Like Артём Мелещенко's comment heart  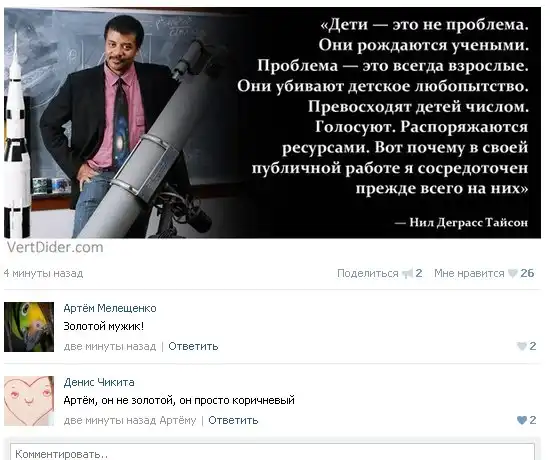point(522,346)
